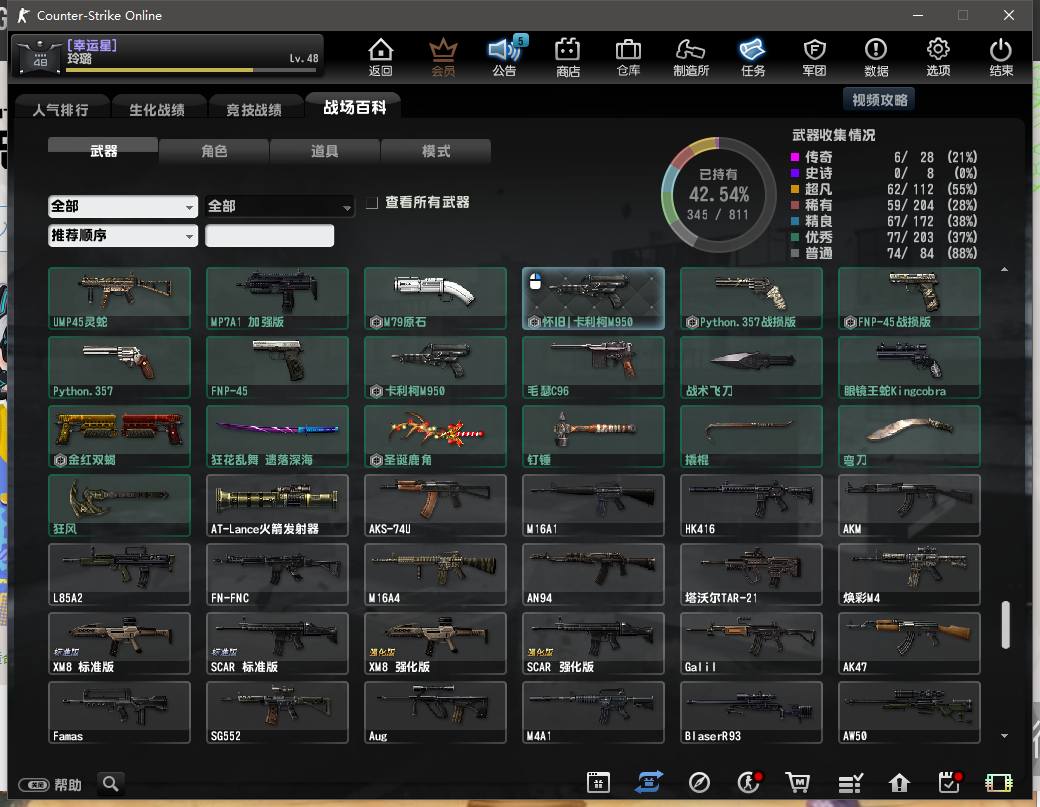Image resolution: width=1040 pixels, height=807 pixels.
Task: Toggle the 帮助 help switch
Action: 33,785
